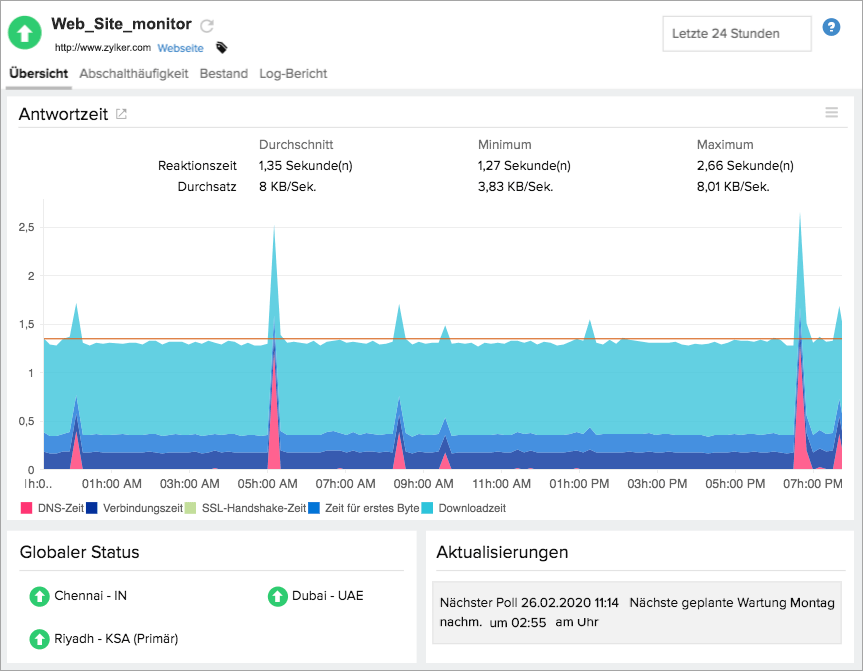Screen dimensions: 863x671
Task: Click the 2,66 Sekunde(n) maximum value
Action: pos(745,166)
